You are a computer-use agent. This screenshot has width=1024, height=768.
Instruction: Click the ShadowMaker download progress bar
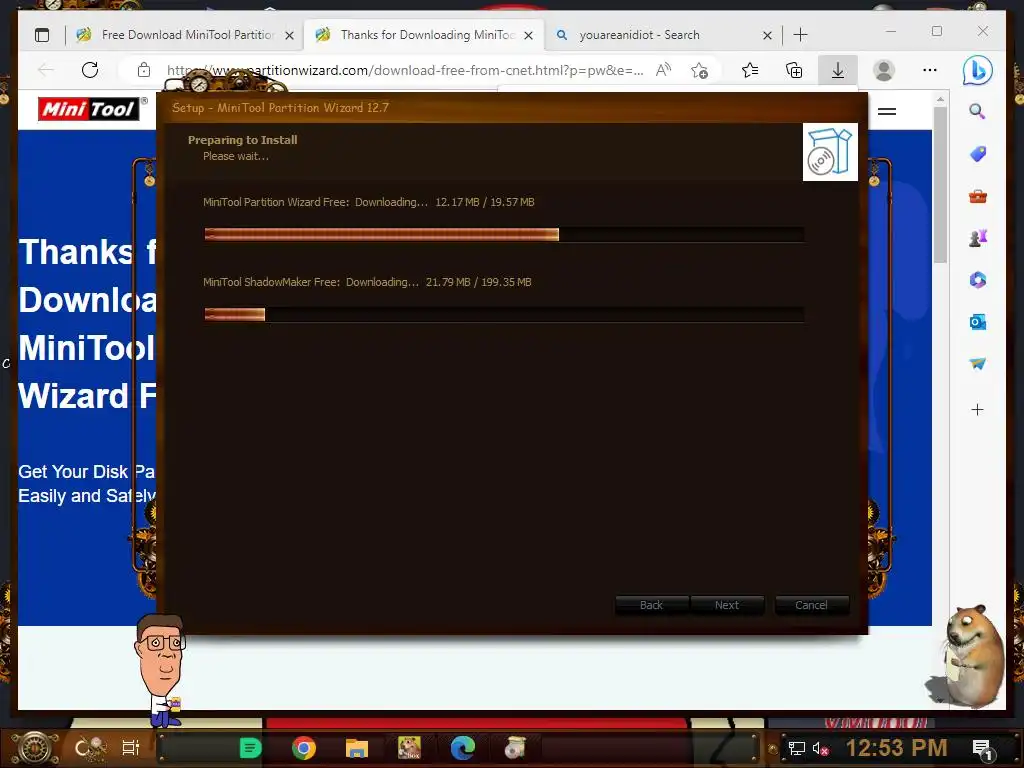click(x=504, y=315)
